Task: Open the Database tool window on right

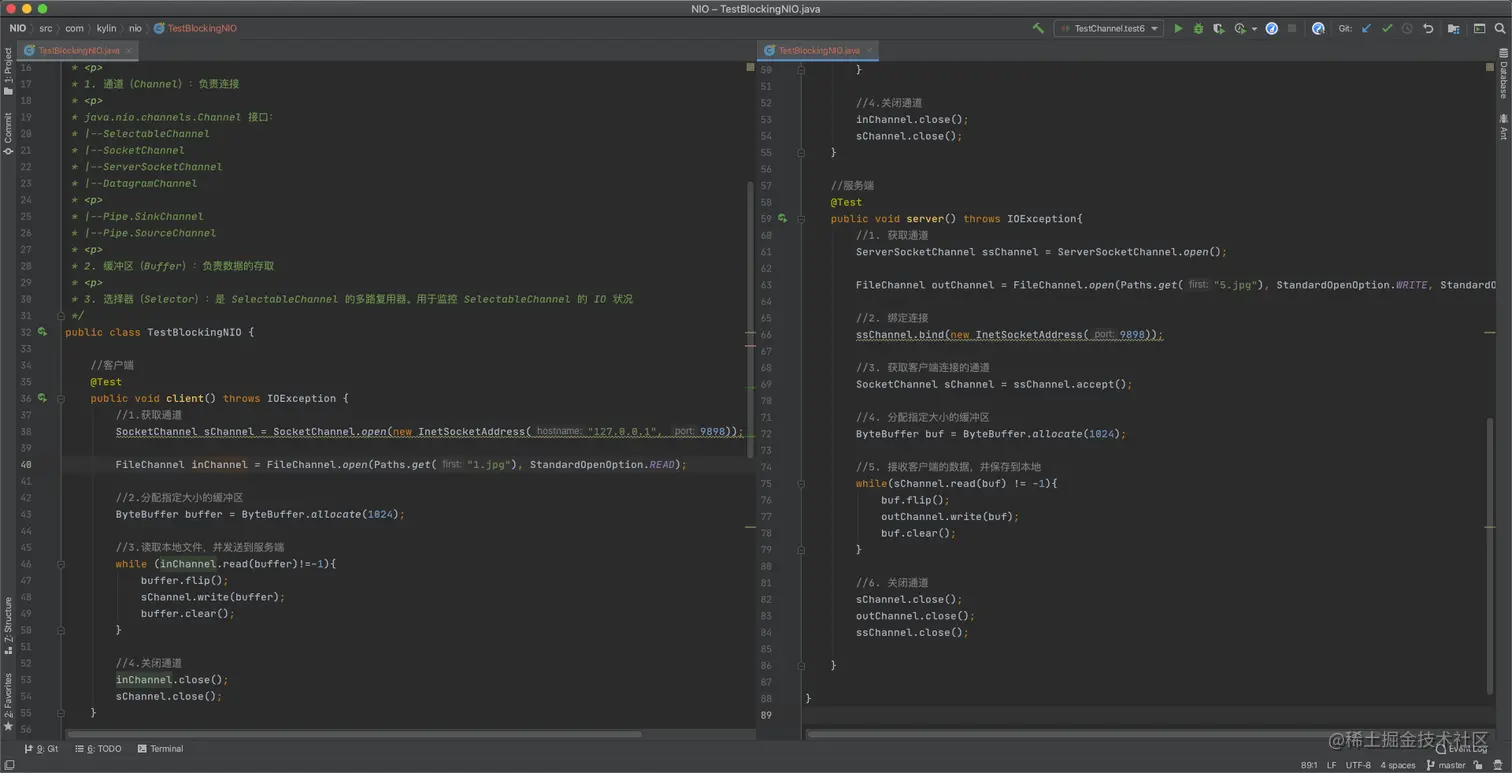Action: click(1503, 74)
